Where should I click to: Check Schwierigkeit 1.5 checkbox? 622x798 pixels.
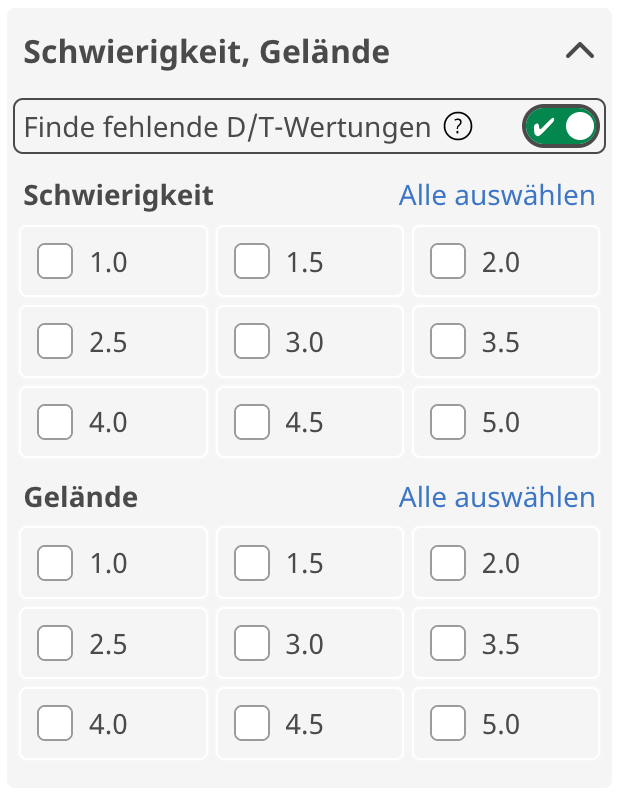point(252,261)
